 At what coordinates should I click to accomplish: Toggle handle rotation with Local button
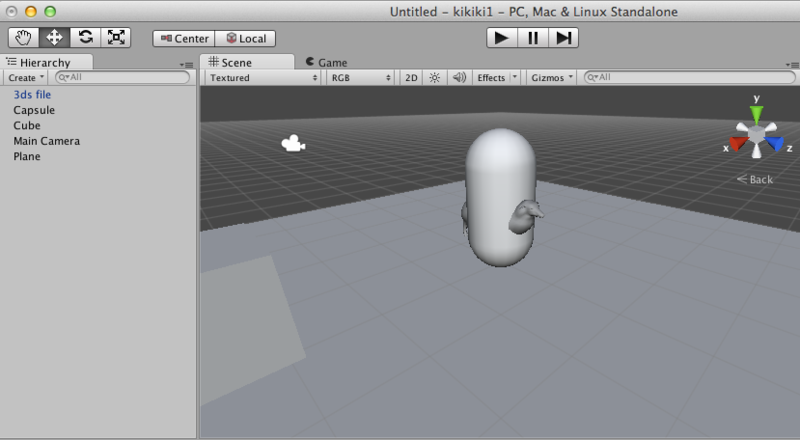245,38
